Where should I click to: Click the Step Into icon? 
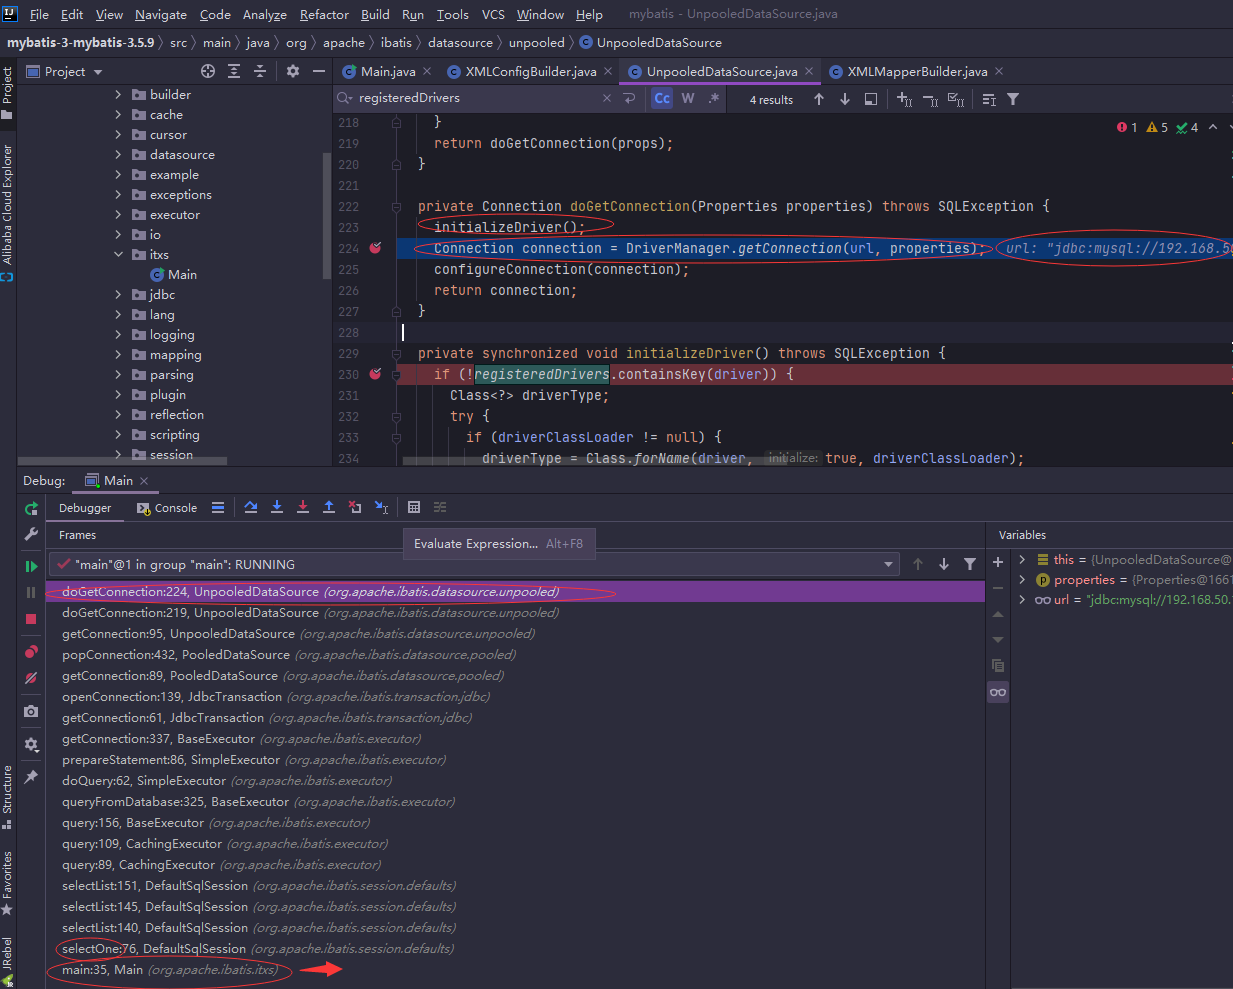[x=277, y=508]
